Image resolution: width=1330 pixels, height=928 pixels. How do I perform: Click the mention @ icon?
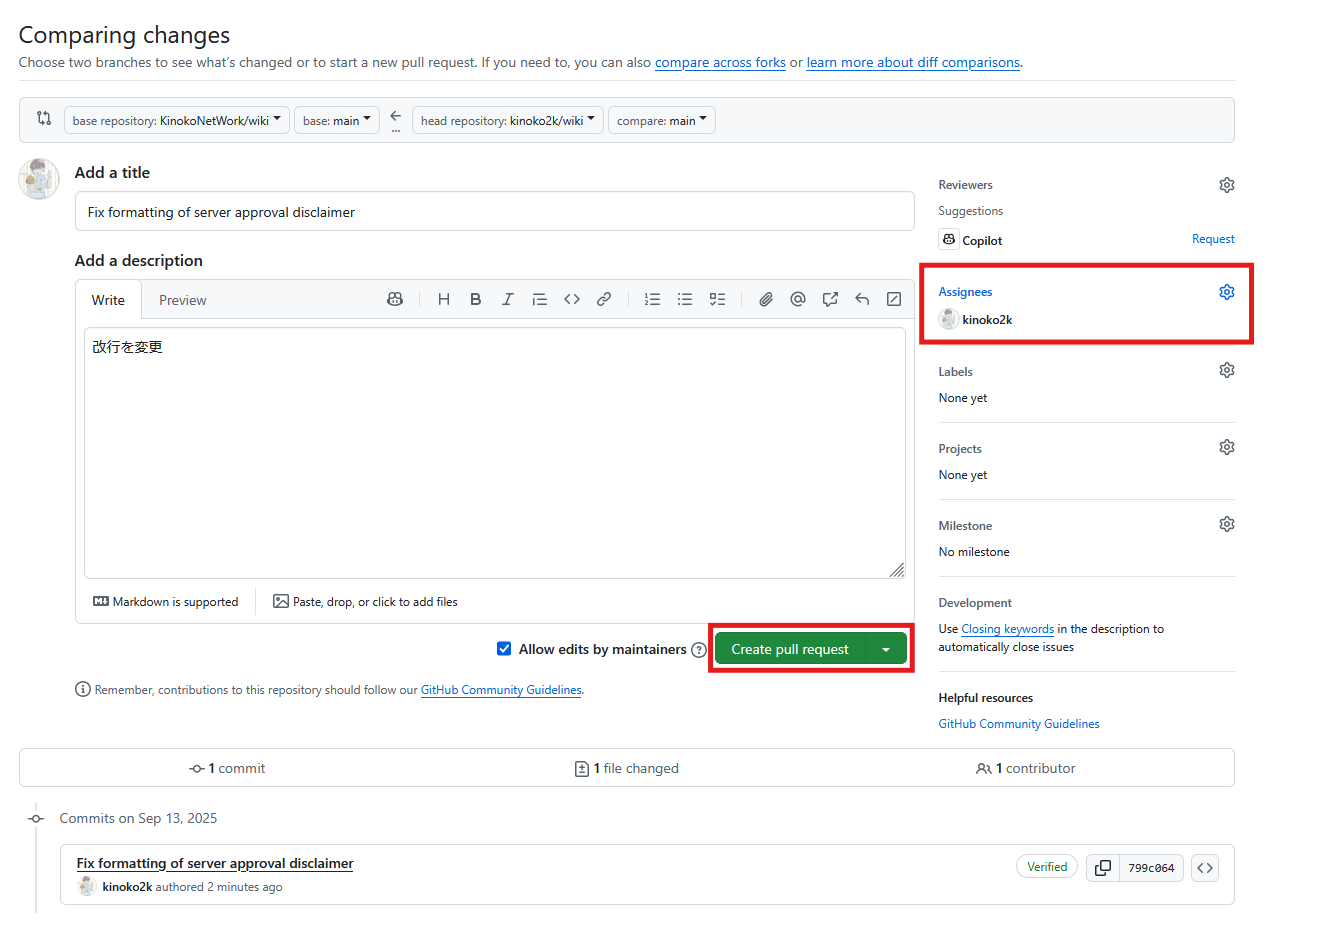coord(798,299)
